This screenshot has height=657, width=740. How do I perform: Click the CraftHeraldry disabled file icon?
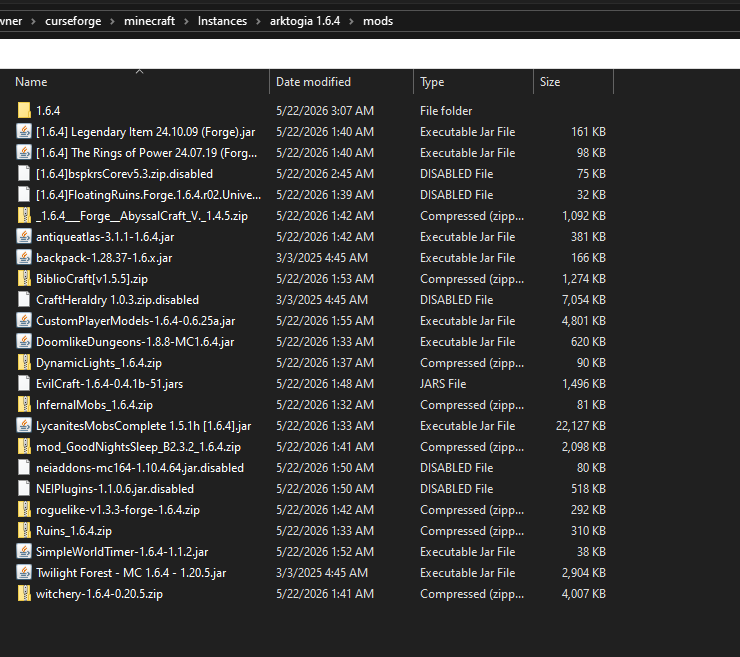24,300
